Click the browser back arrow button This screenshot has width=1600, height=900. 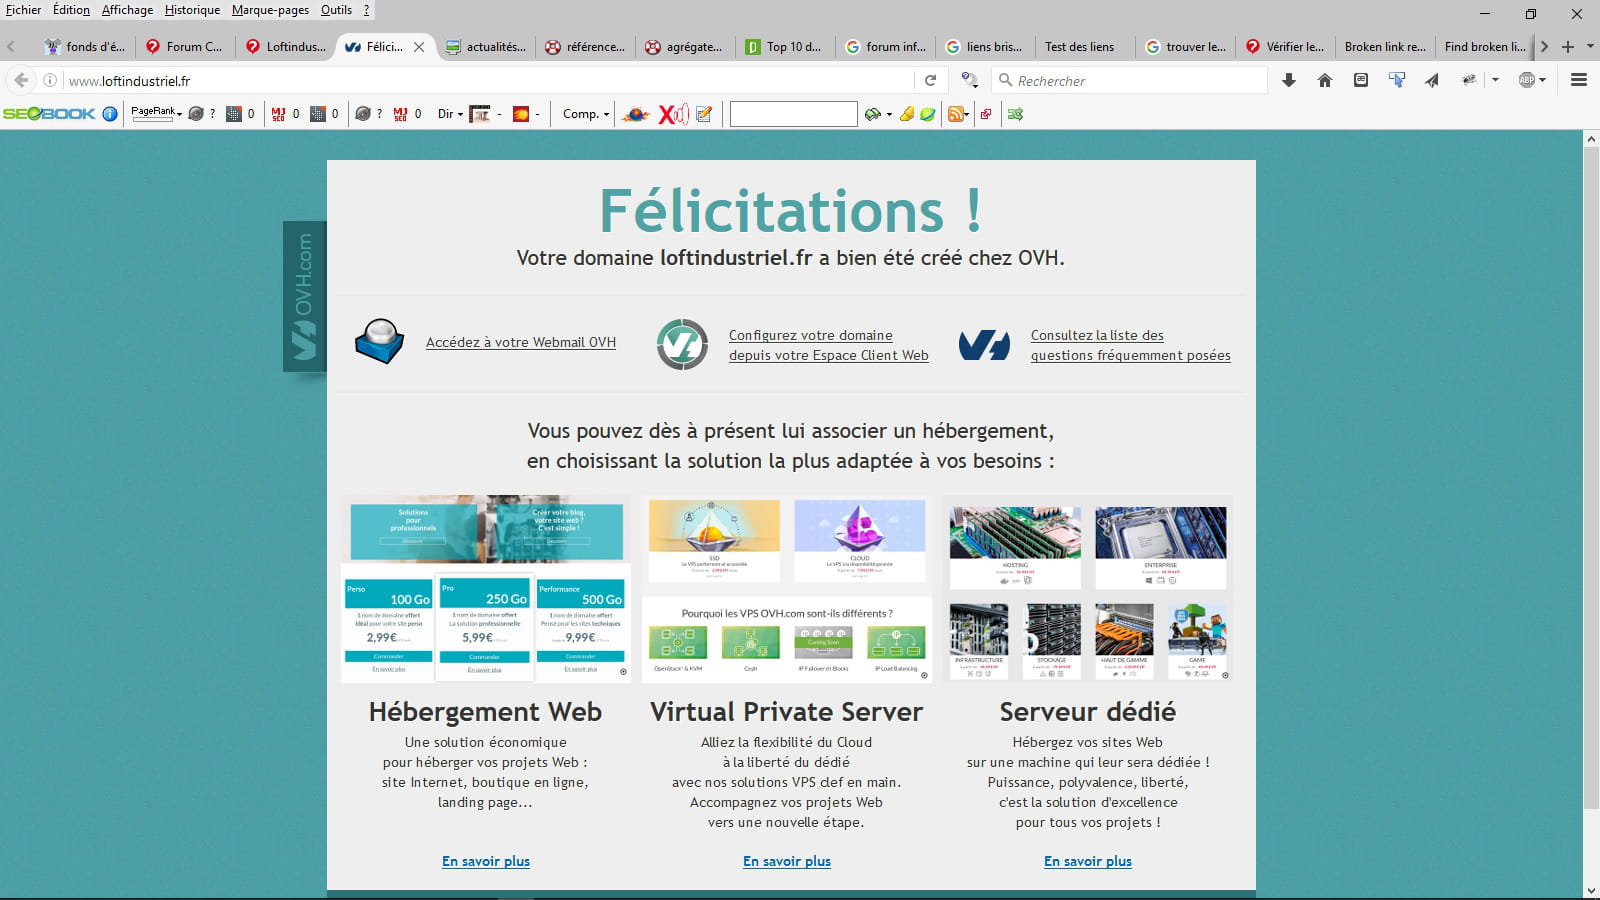pos(21,80)
